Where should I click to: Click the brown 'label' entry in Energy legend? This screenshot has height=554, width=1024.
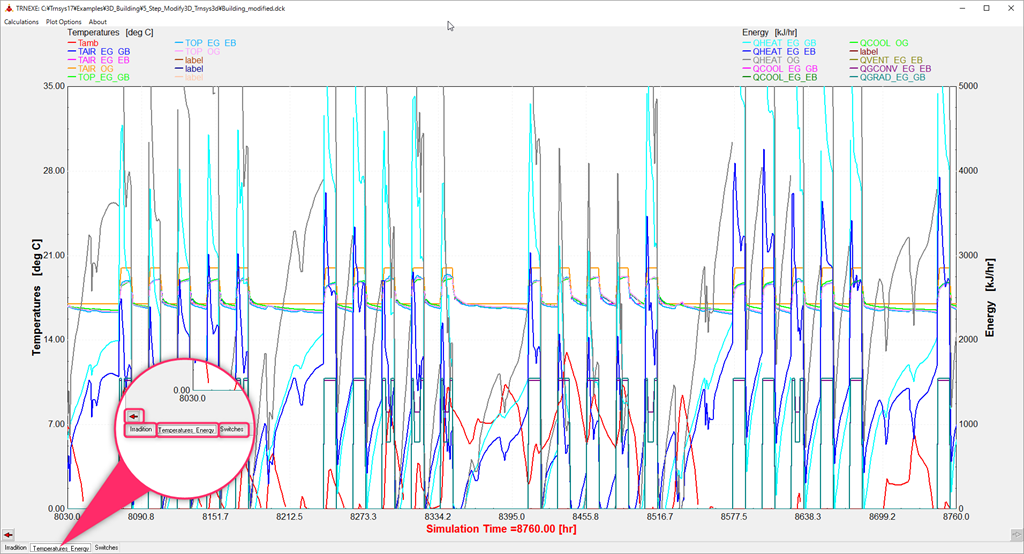click(864, 52)
